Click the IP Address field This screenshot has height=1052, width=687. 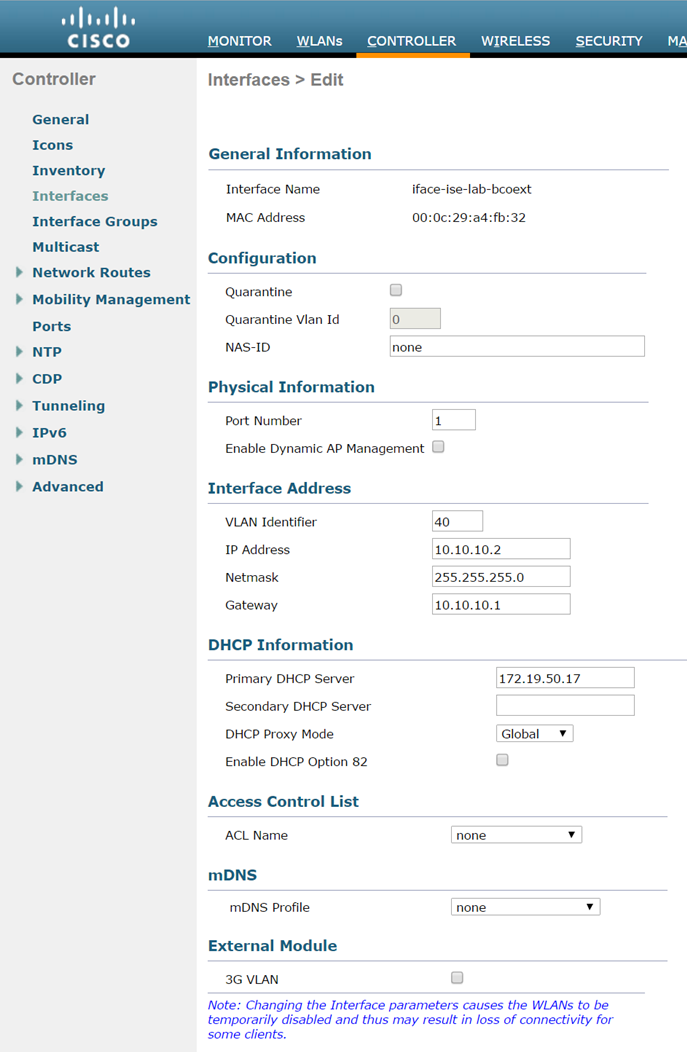(x=501, y=549)
